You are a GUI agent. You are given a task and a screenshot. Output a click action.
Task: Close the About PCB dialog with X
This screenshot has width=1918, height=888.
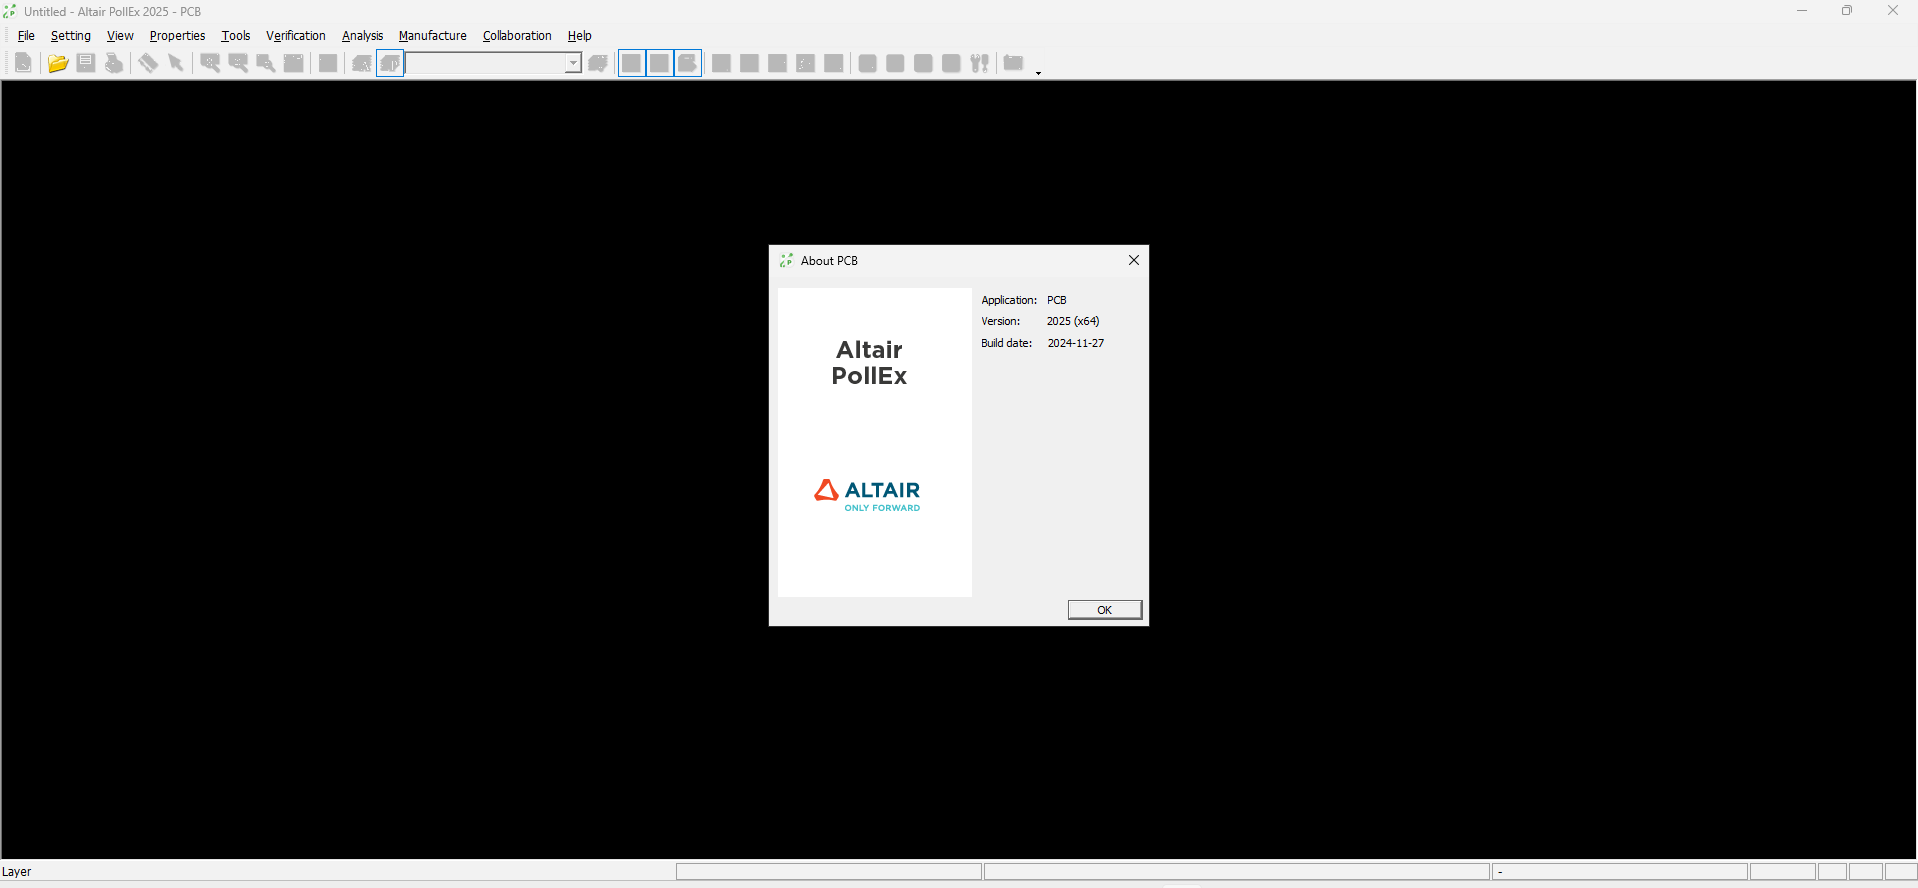(1134, 260)
